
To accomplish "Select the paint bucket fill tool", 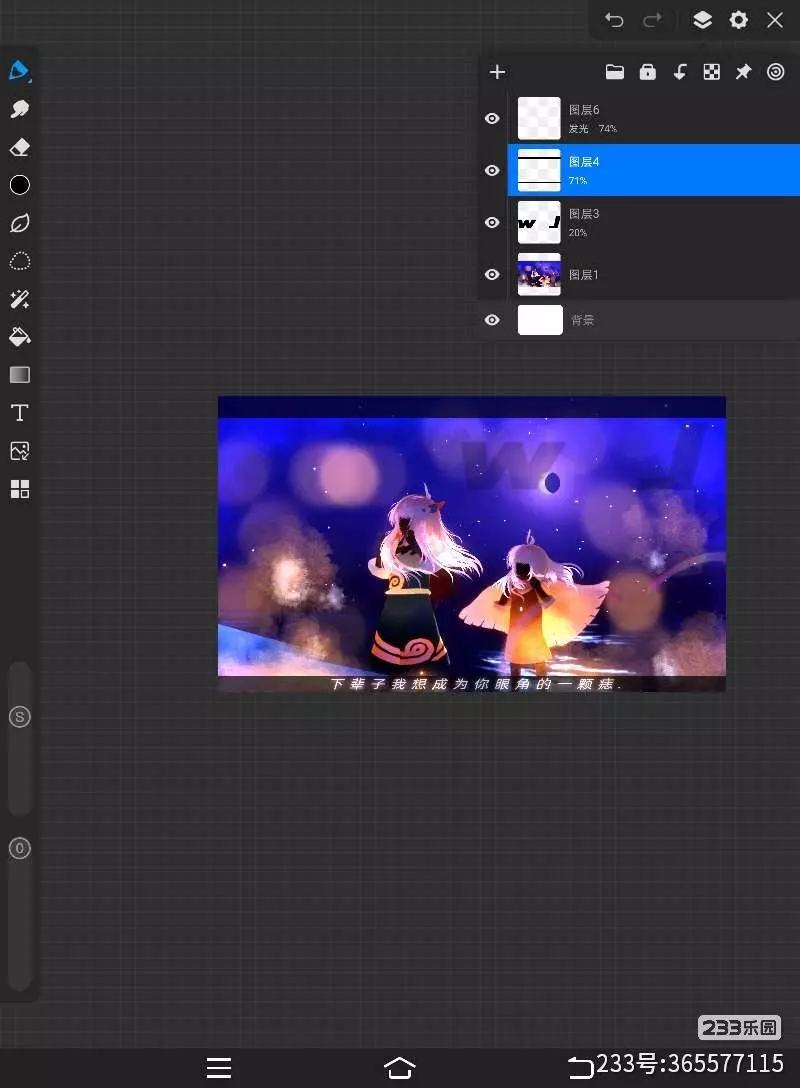I will click(x=19, y=337).
